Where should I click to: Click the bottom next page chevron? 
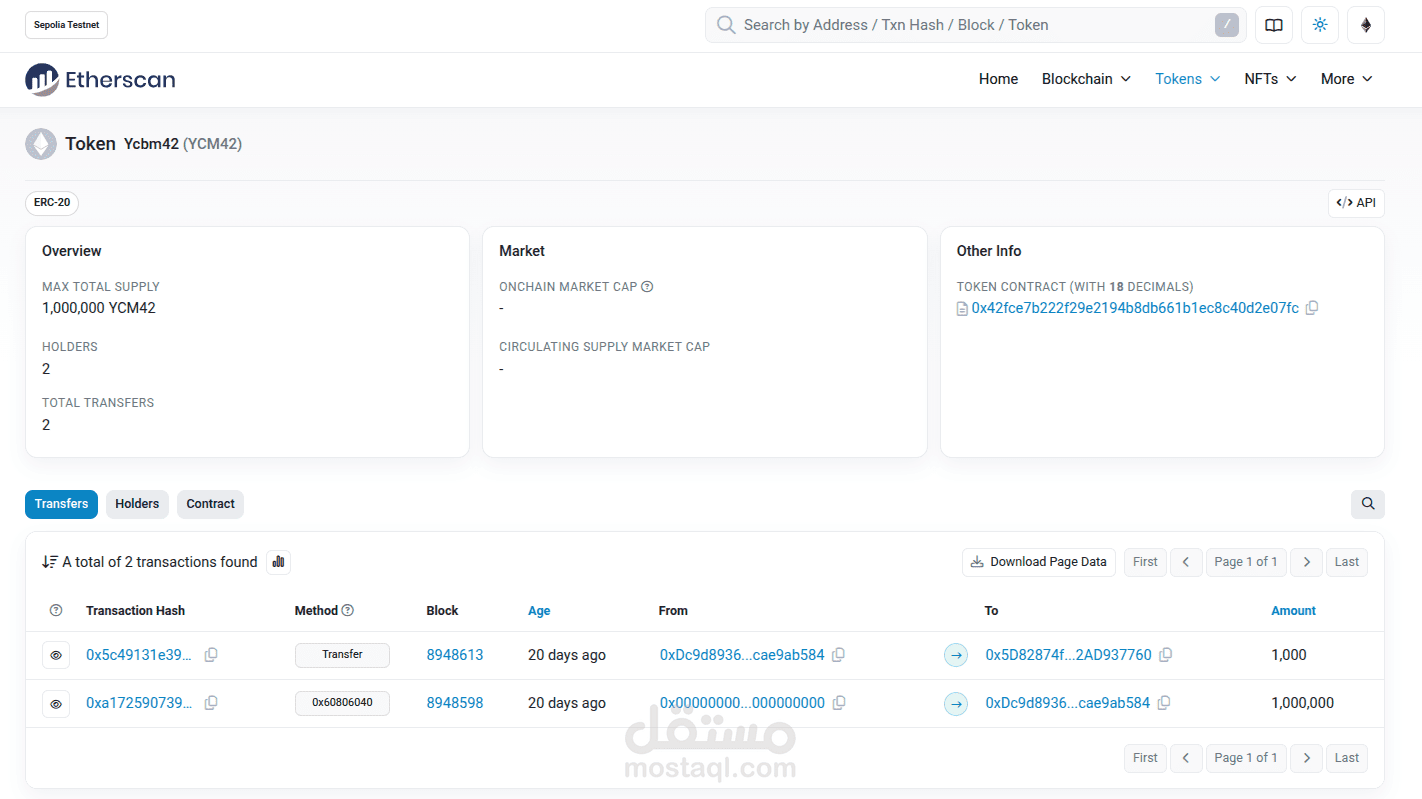tap(1306, 758)
